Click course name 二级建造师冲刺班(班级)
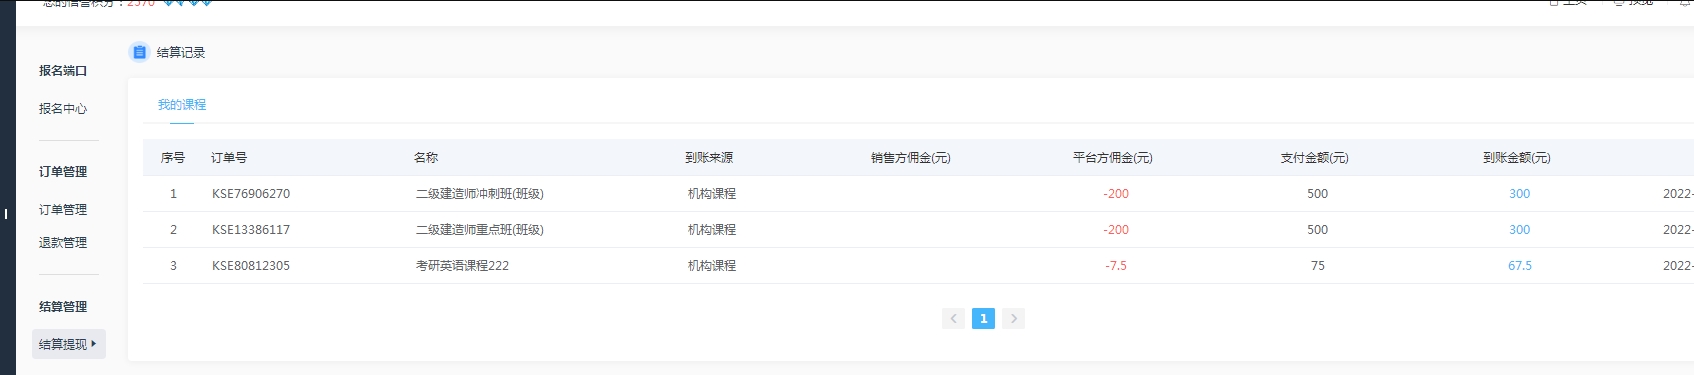 click(480, 194)
